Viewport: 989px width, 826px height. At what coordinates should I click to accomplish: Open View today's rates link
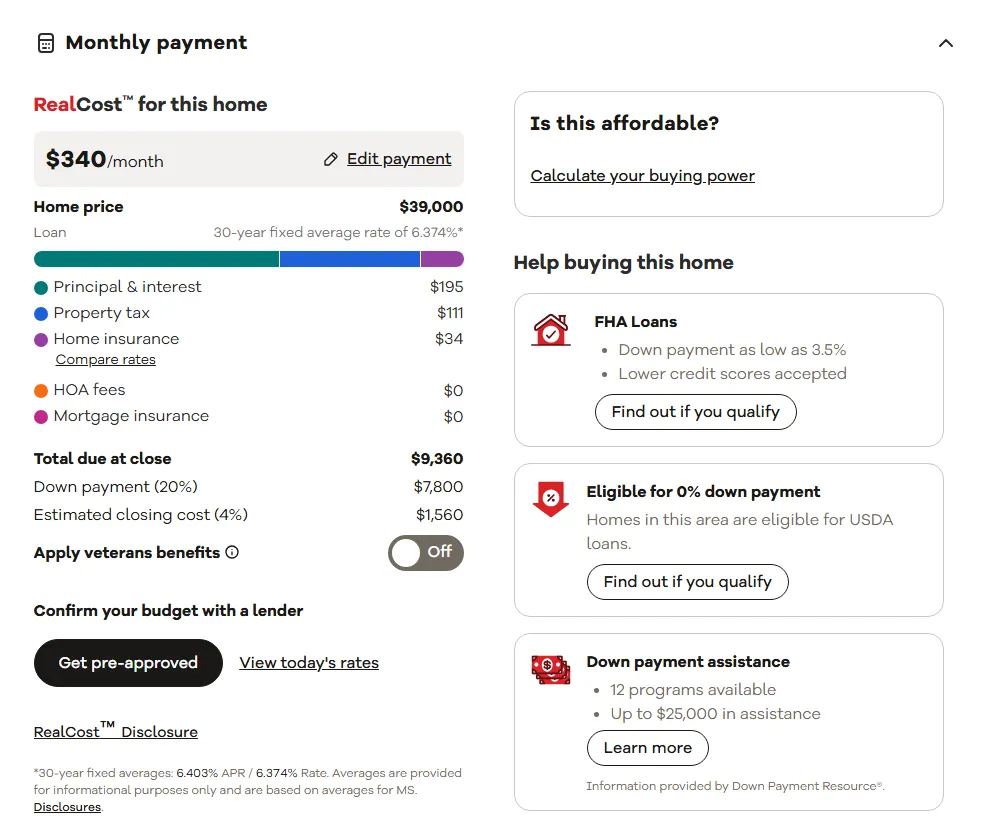309,663
